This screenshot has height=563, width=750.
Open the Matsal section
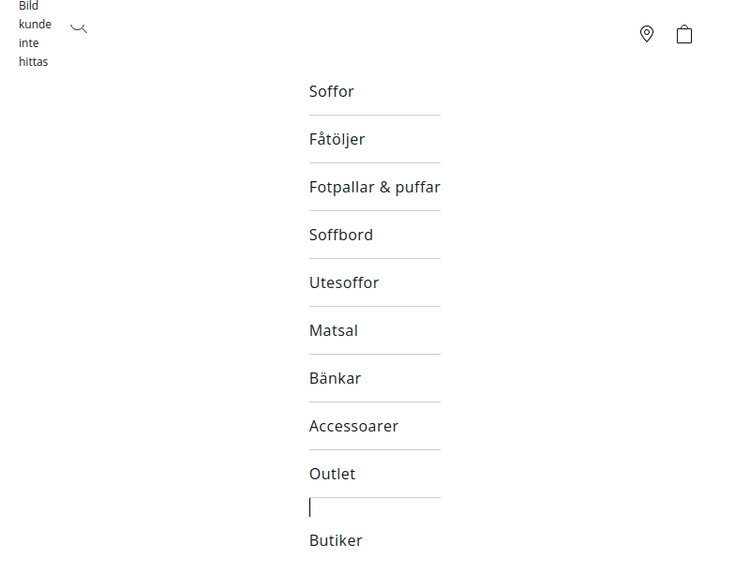[333, 331]
